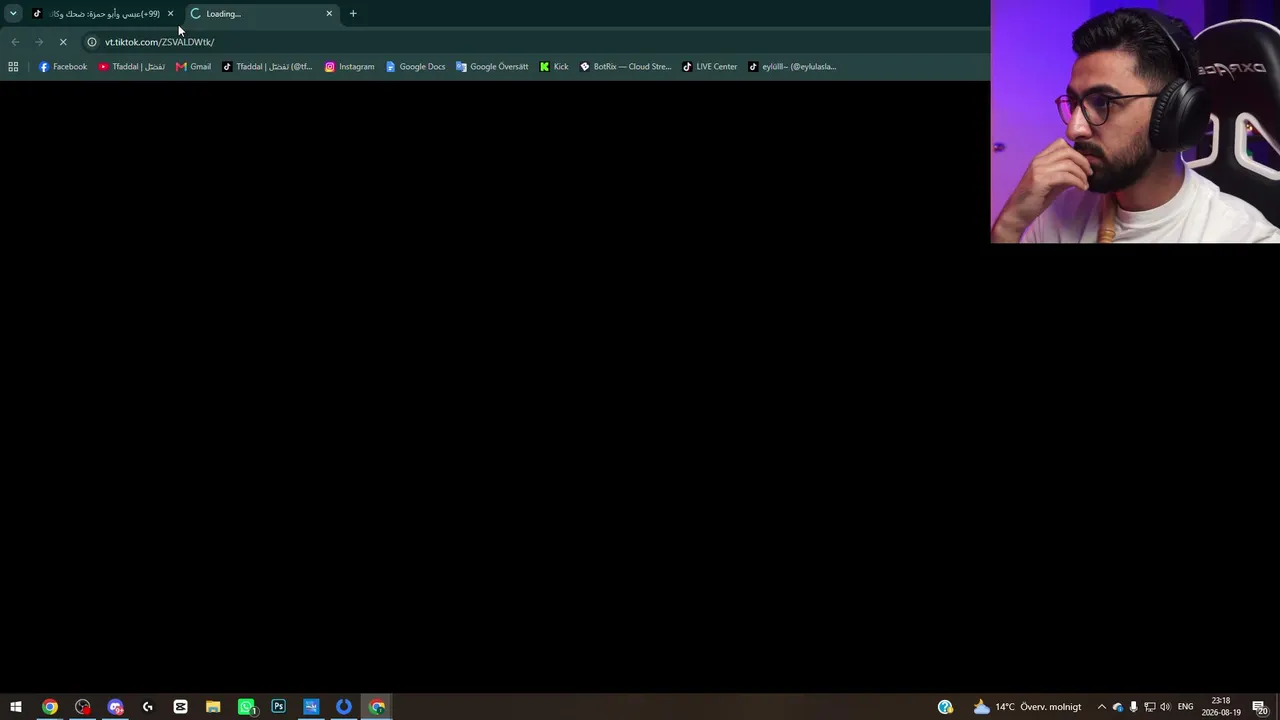Open CapCut from the taskbar
Image resolution: width=1280 pixels, height=720 pixels.
[181, 707]
